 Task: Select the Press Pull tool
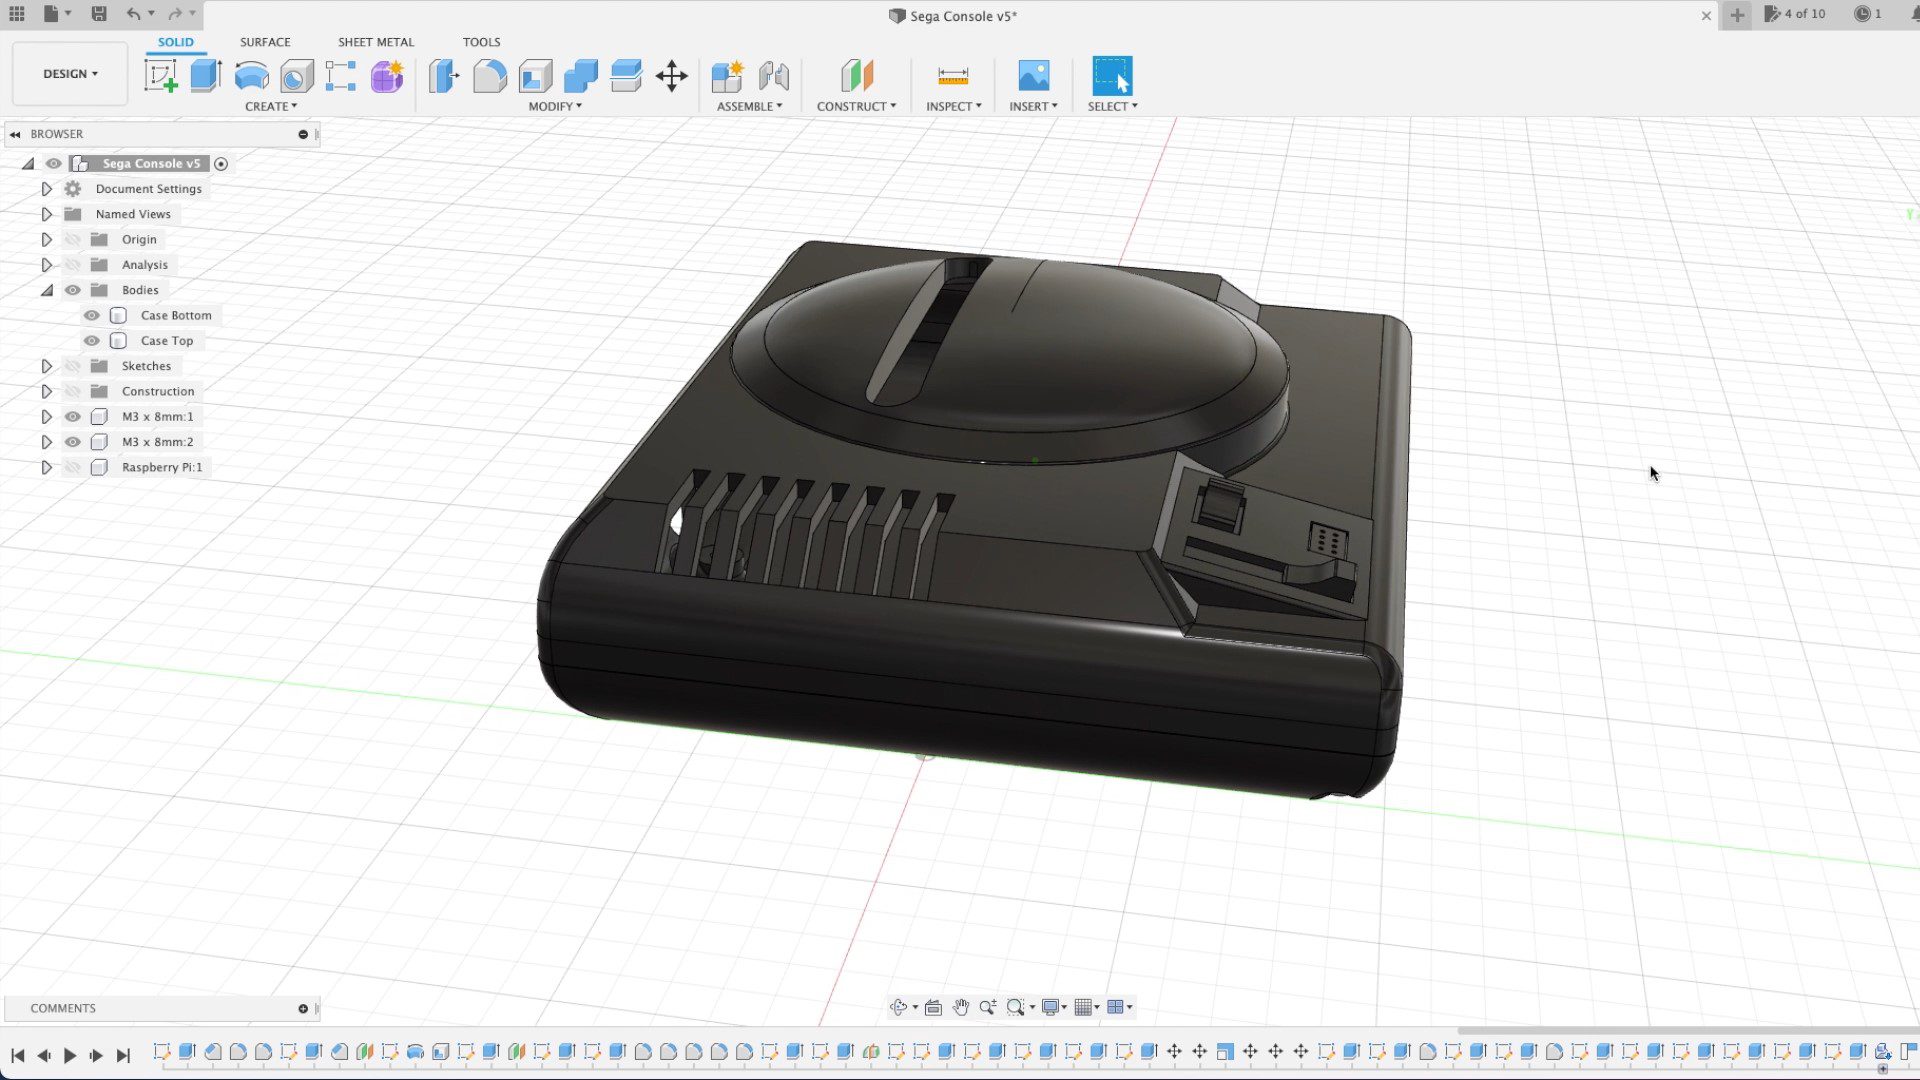coord(442,76)
